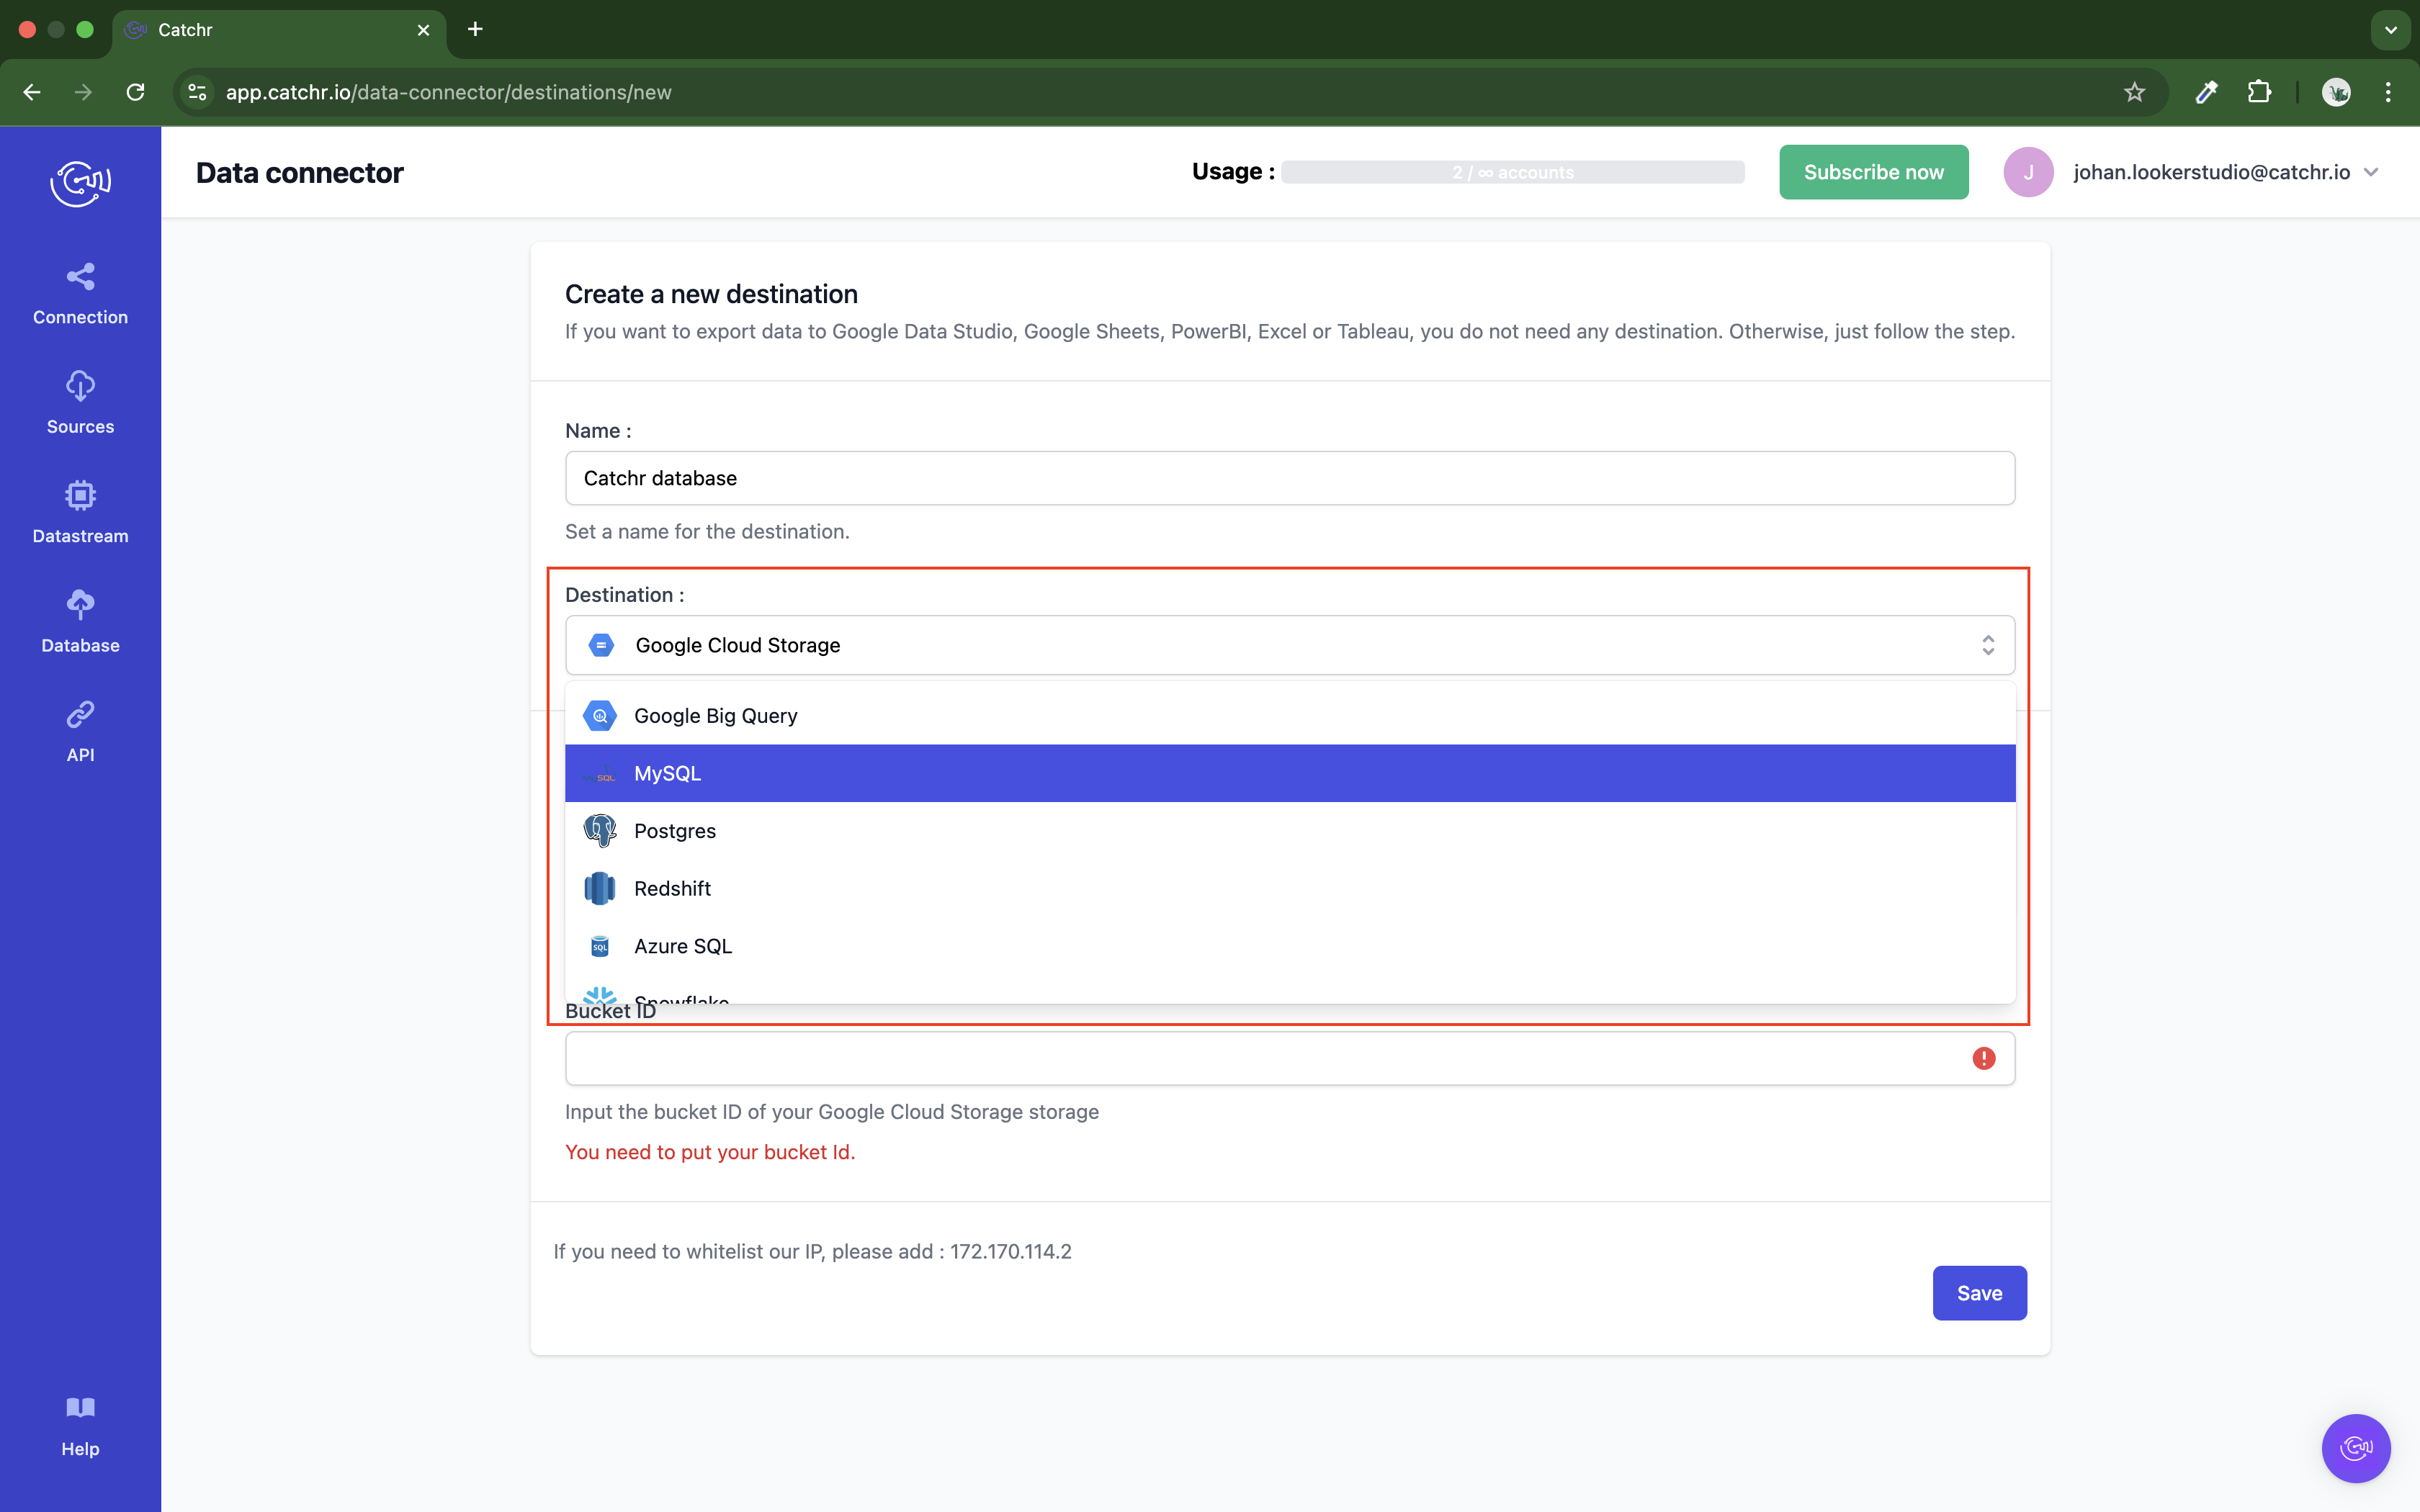Click the Catchr logo in sidebar
The height and width of the screenshot is (1512, 2420).
click(80, 183)
